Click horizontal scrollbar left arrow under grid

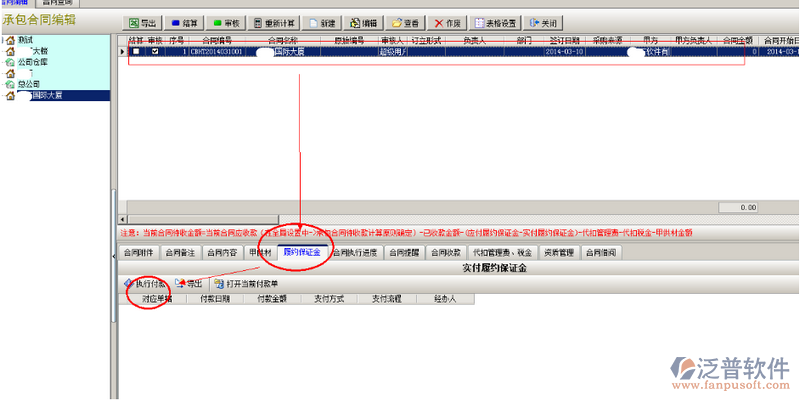click(122, 219)
